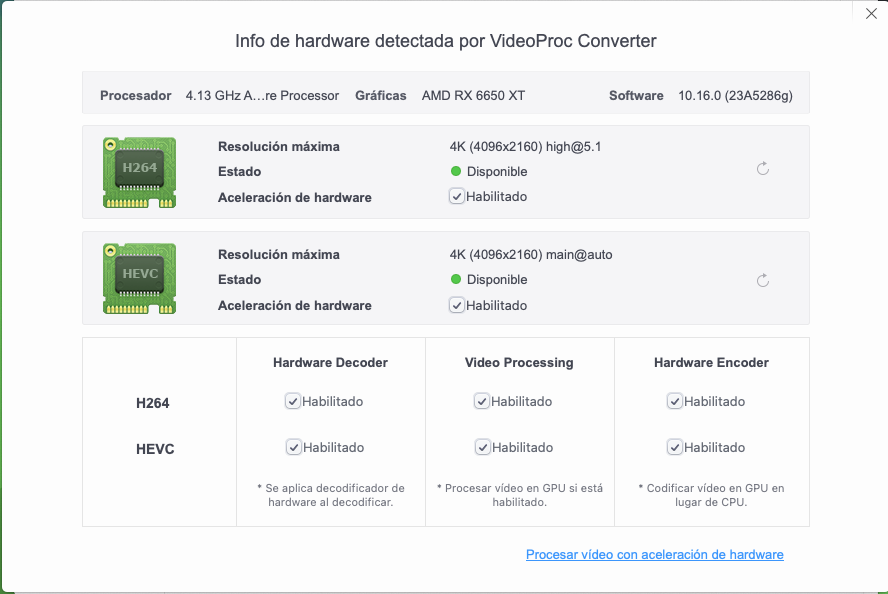This screenshot has width=888, height=594.
Task: Toggle H264 Video Processing checkbox
Action: pyautogui.click(x=481, y=401)
